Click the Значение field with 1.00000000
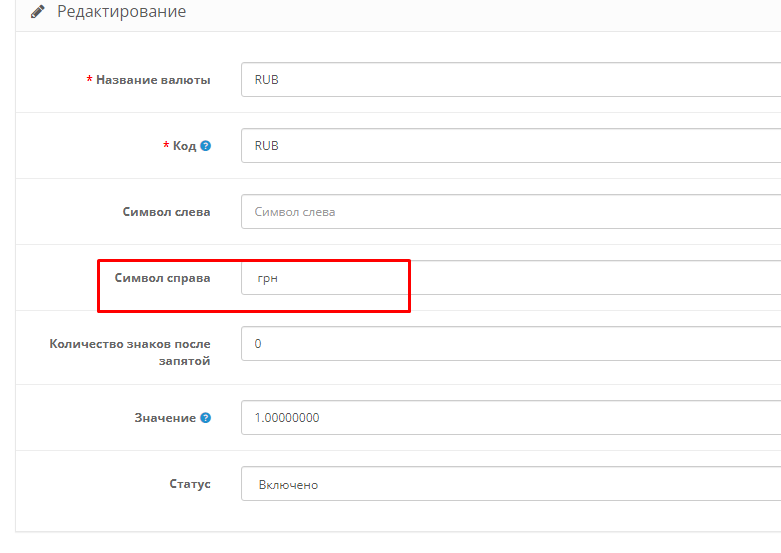Screen dimensions: 781x553 (x=510, y=418)
